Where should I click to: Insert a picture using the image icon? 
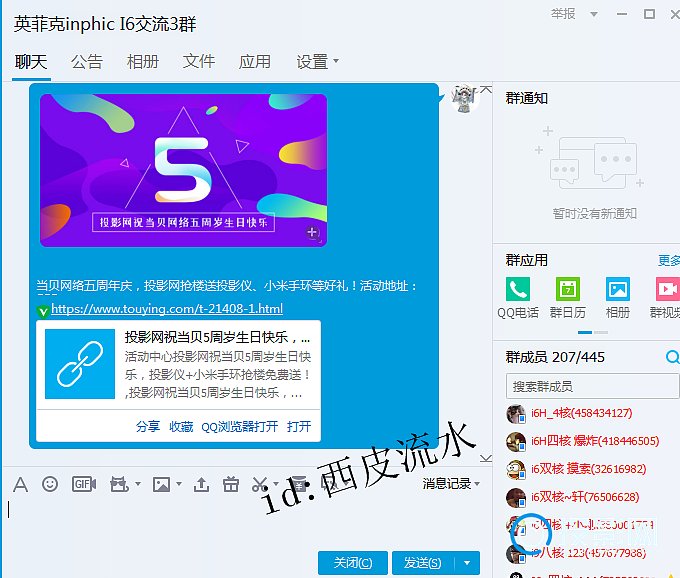[161, 484]
